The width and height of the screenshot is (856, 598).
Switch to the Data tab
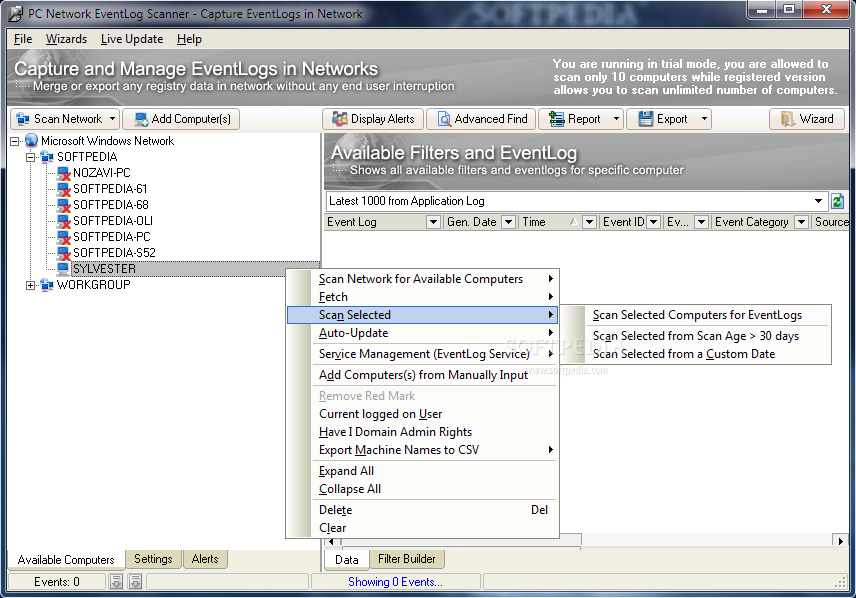347,560
